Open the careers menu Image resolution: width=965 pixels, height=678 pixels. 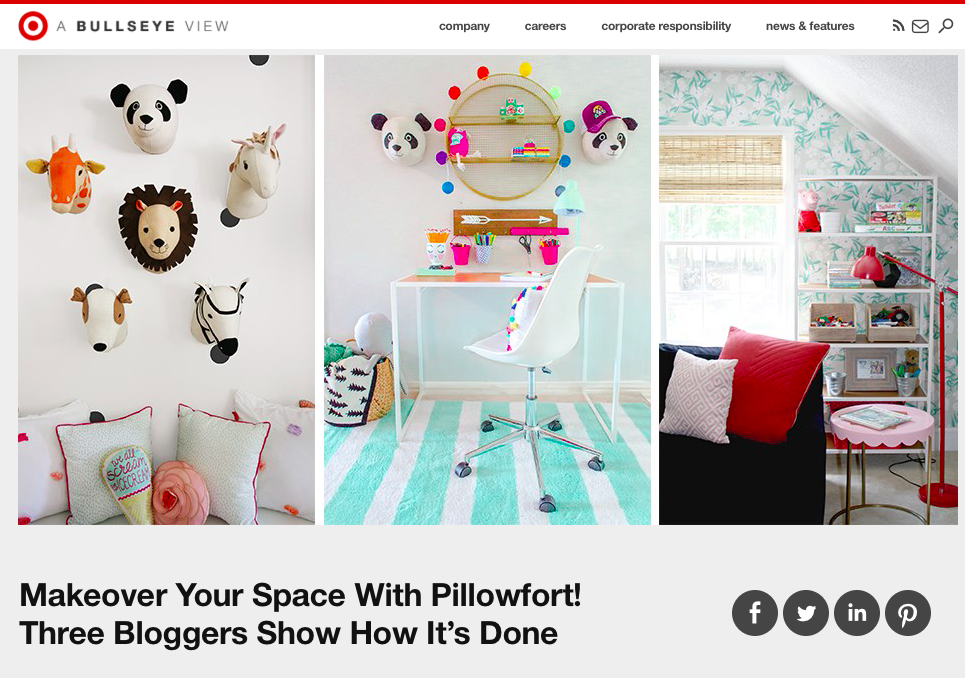coord(545,26)
